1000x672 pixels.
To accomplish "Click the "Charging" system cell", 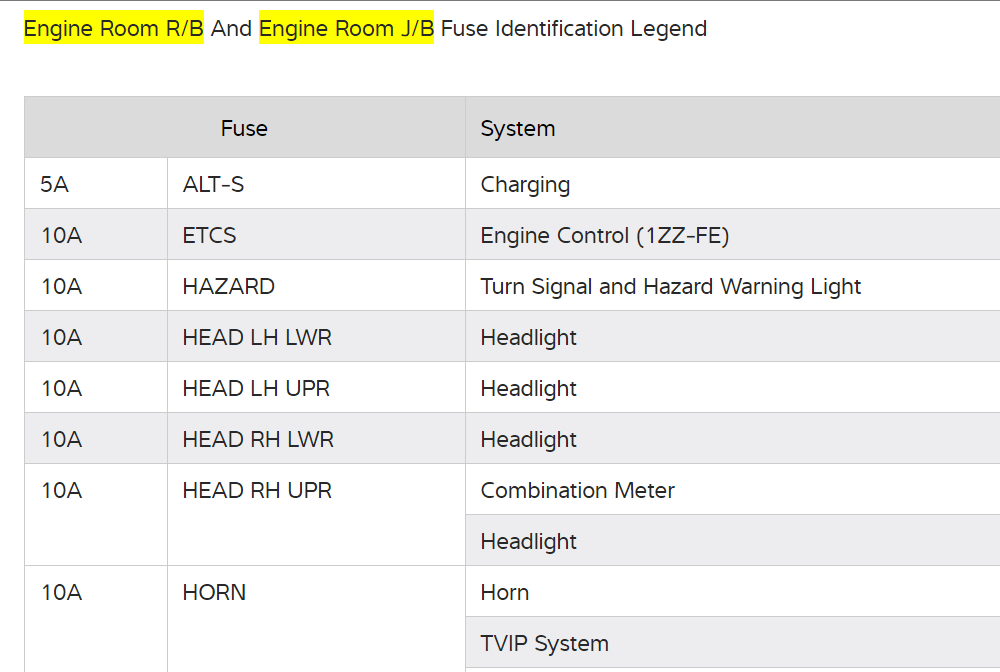I will (x=525, y=184).
